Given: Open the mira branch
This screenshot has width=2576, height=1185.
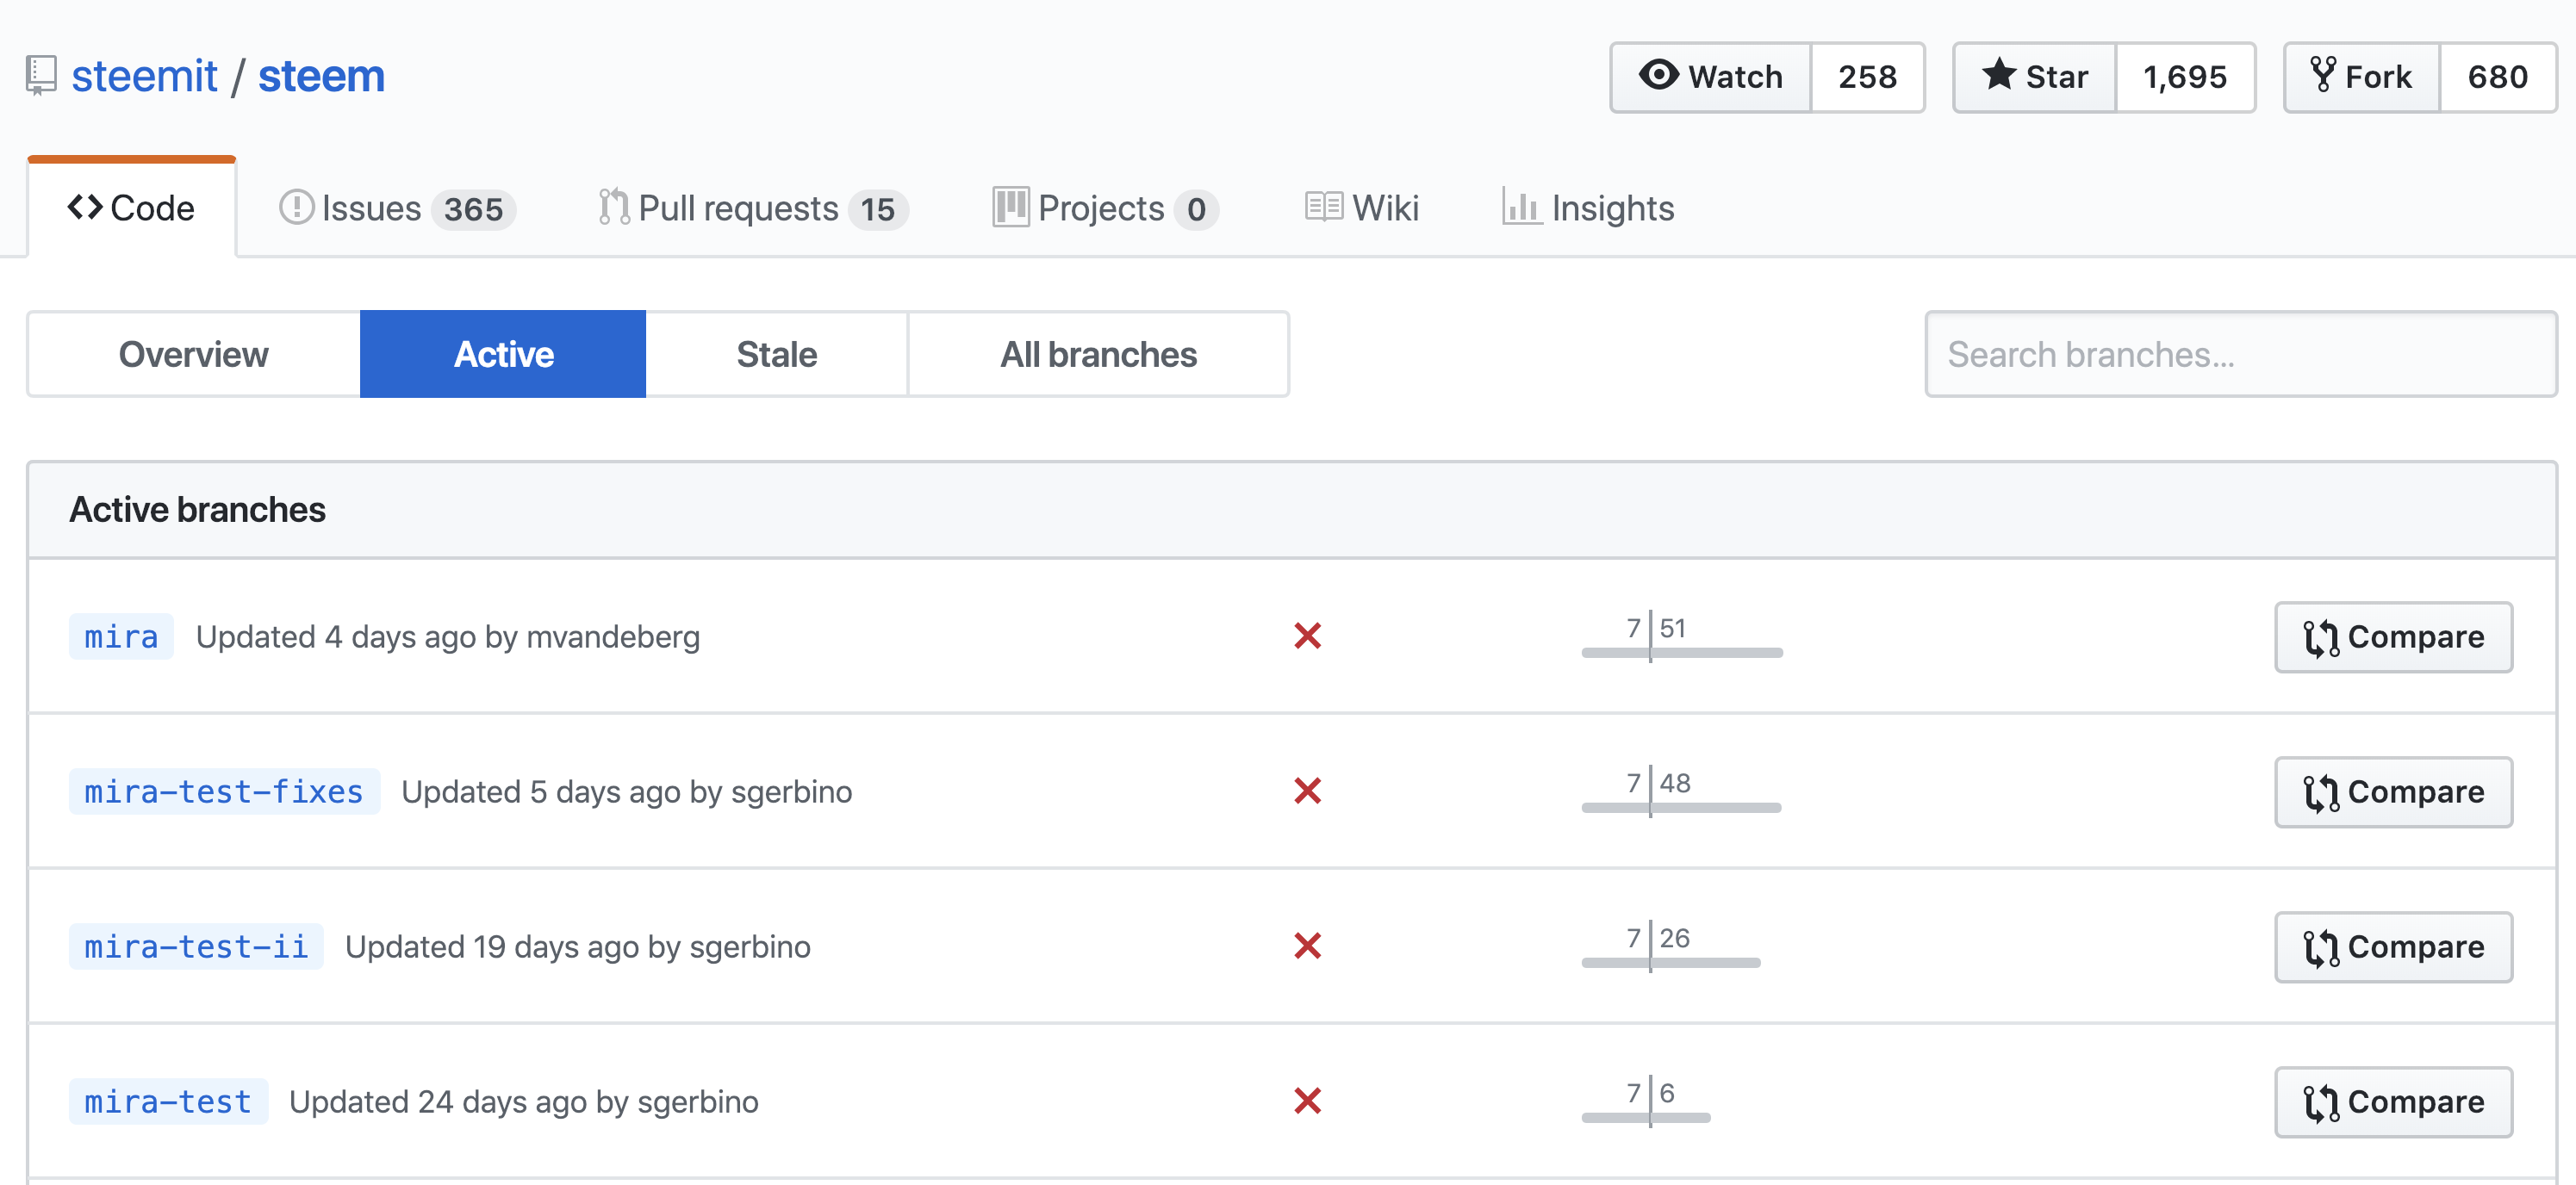Looking at the screenshot, I should click(x=121, y=637).
